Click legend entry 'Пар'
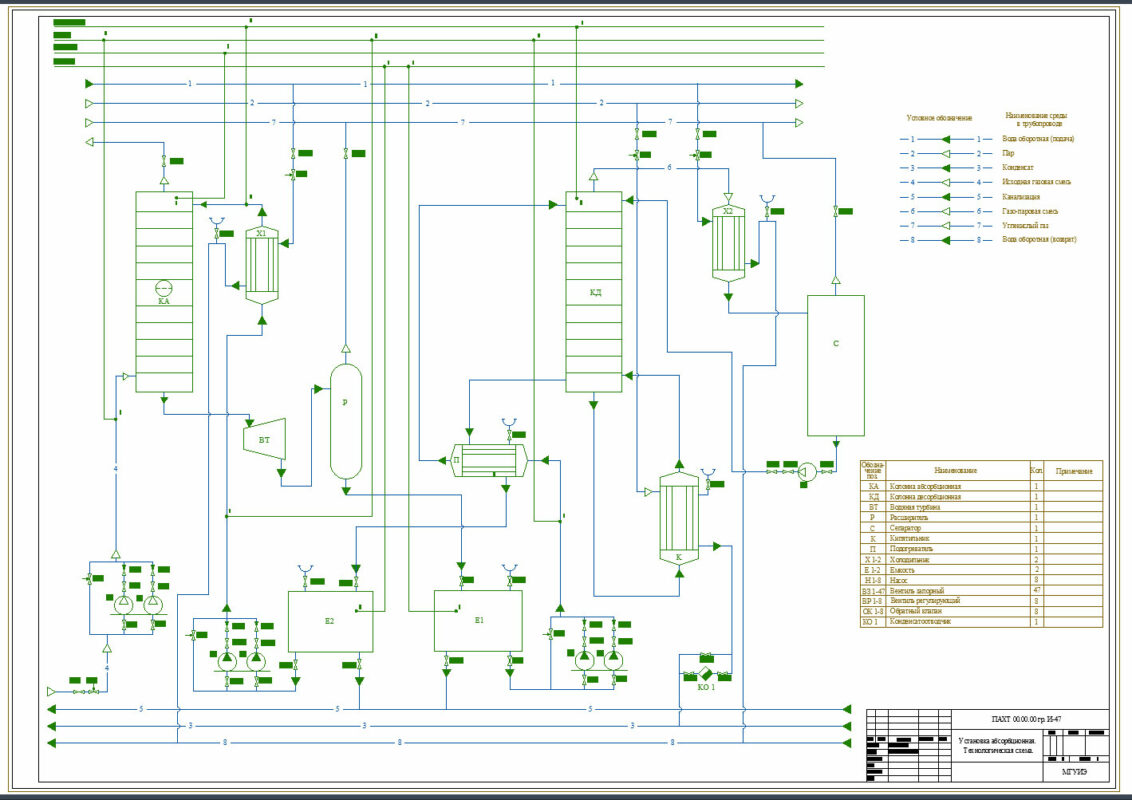The image size is (1132, 800). click(x=1008, y=153)
